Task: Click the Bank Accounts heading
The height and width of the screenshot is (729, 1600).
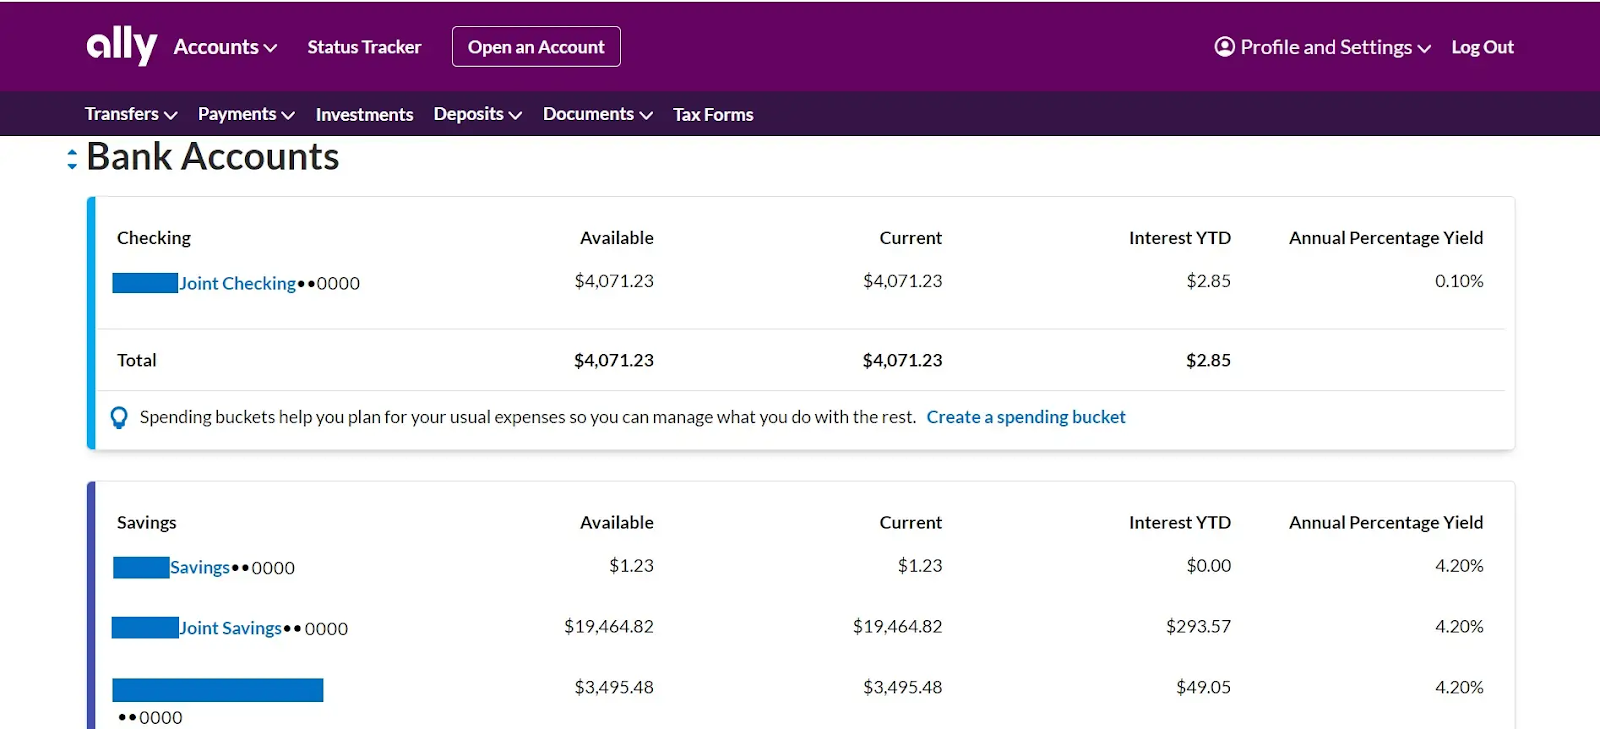Action: tap(212, 157)
